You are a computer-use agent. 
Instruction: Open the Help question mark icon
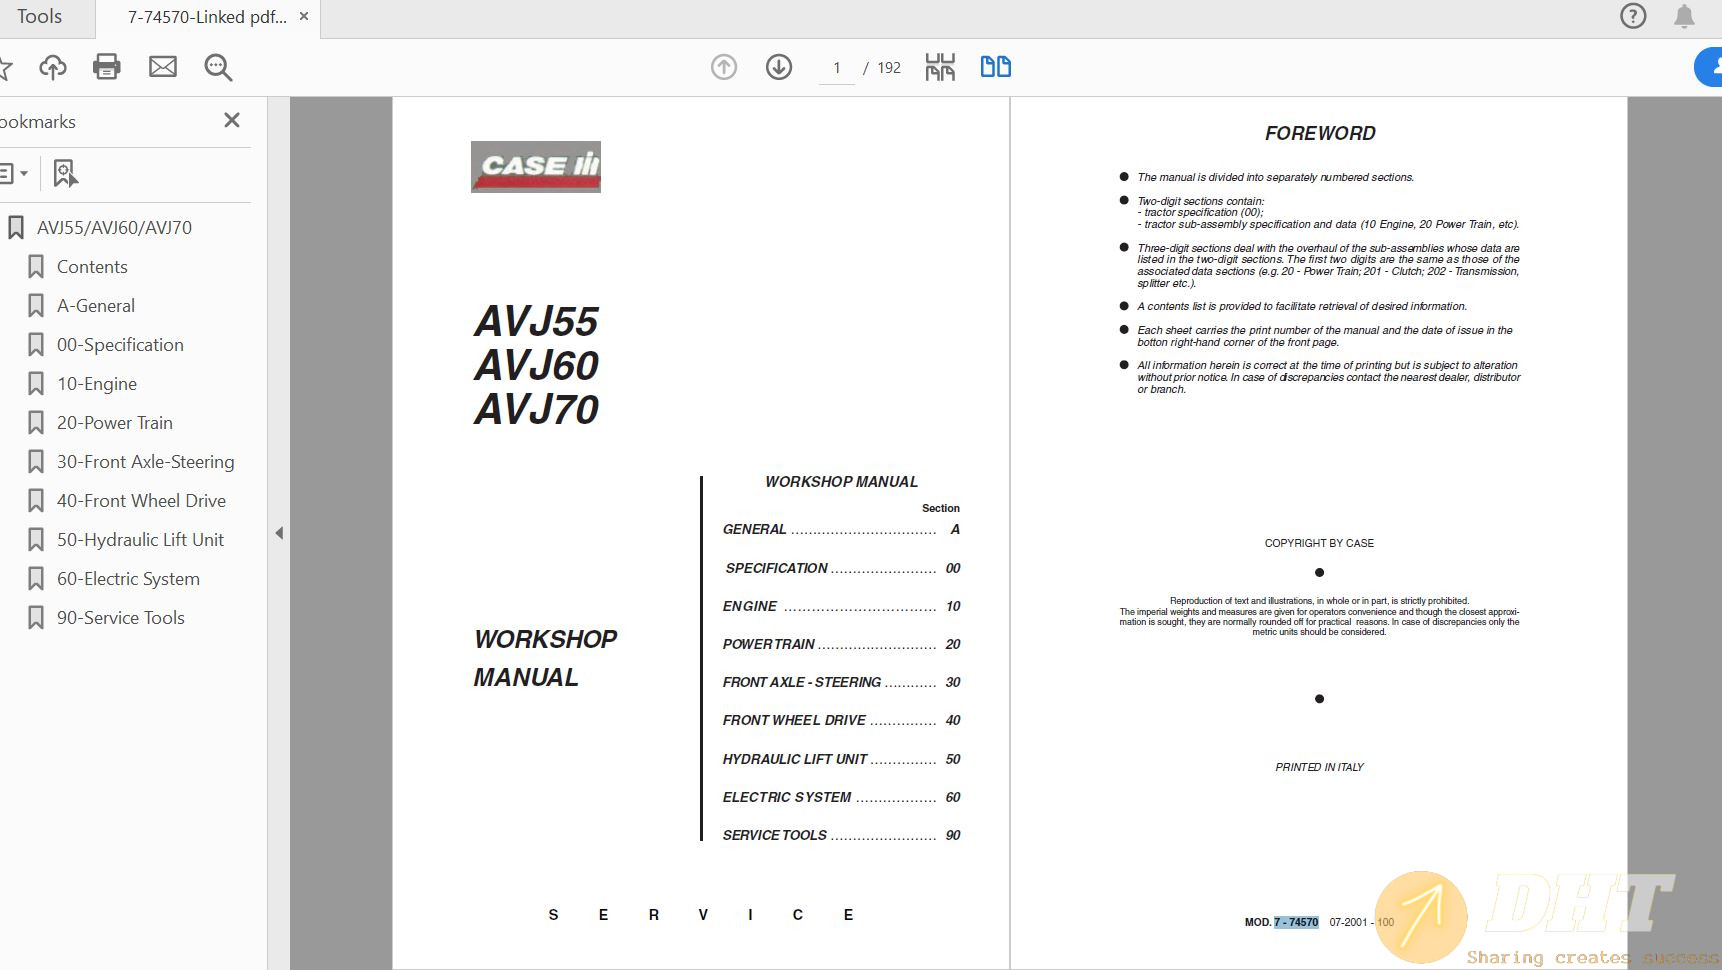coord(1633,16)
